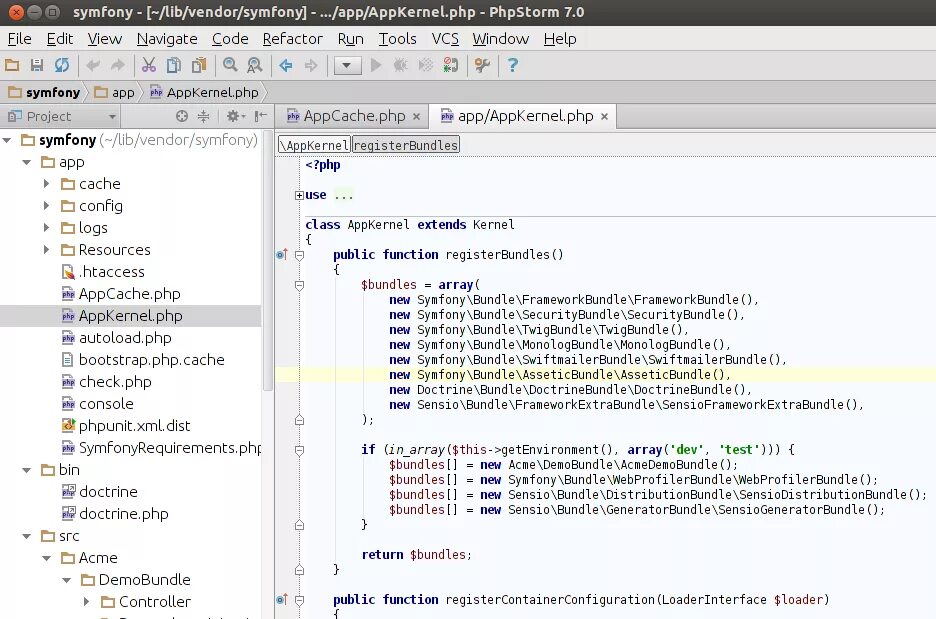This screenshot has height=619, width=936.
Task: Fold the $bundles array block in gutter
Action: coord(300,285)
